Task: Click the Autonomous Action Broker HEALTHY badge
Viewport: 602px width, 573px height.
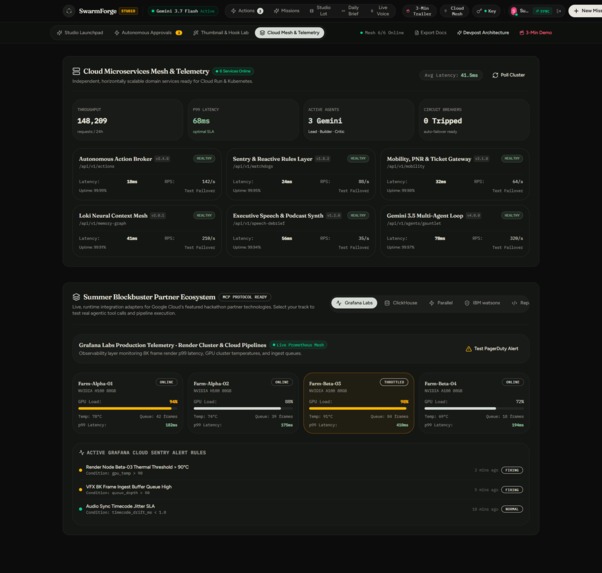Action: pyautogui.click(x=204, y=159)
